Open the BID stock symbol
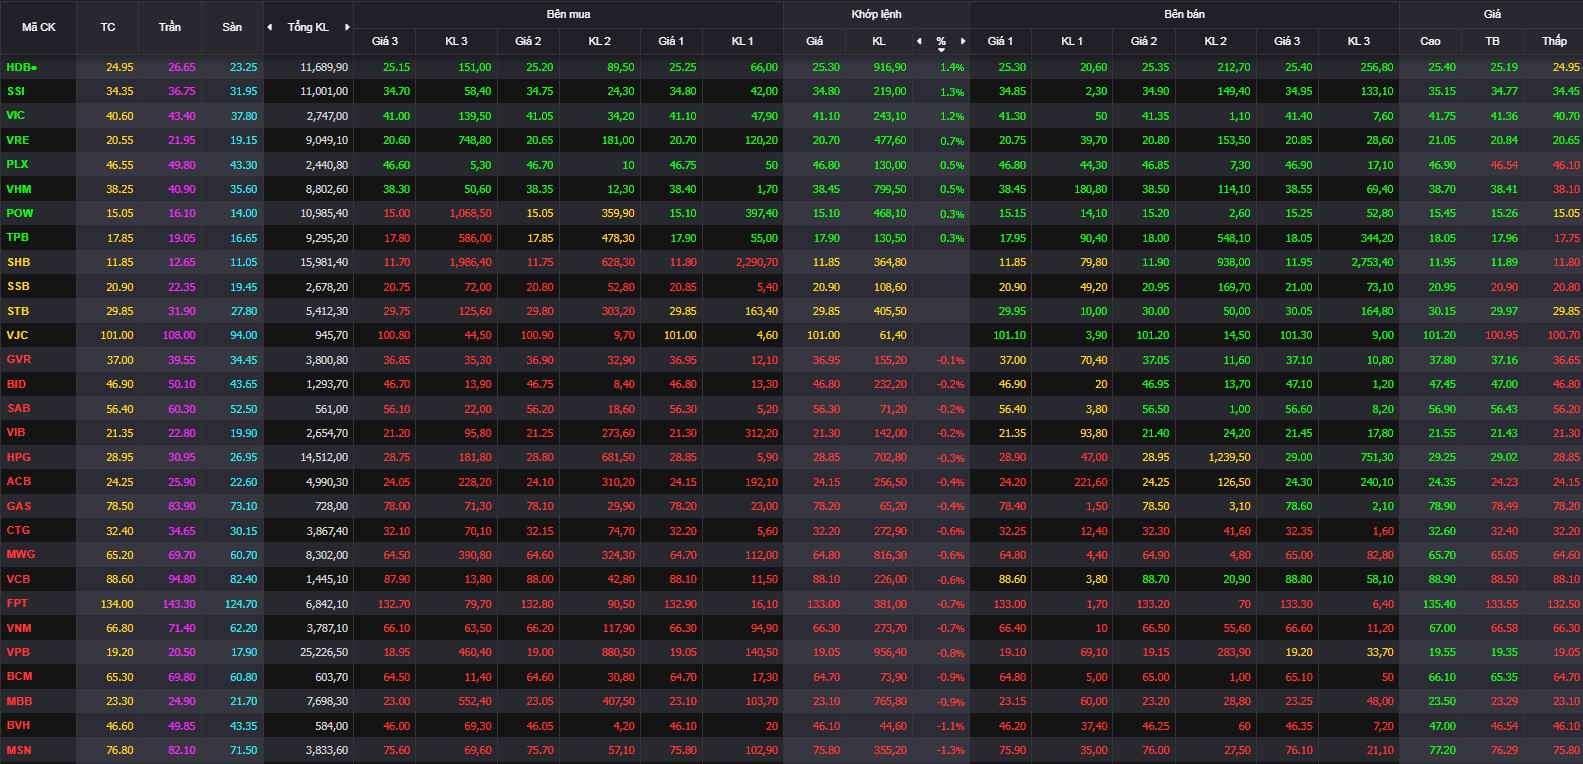This screenshot has height=764, width=1583. pos(16,384)
